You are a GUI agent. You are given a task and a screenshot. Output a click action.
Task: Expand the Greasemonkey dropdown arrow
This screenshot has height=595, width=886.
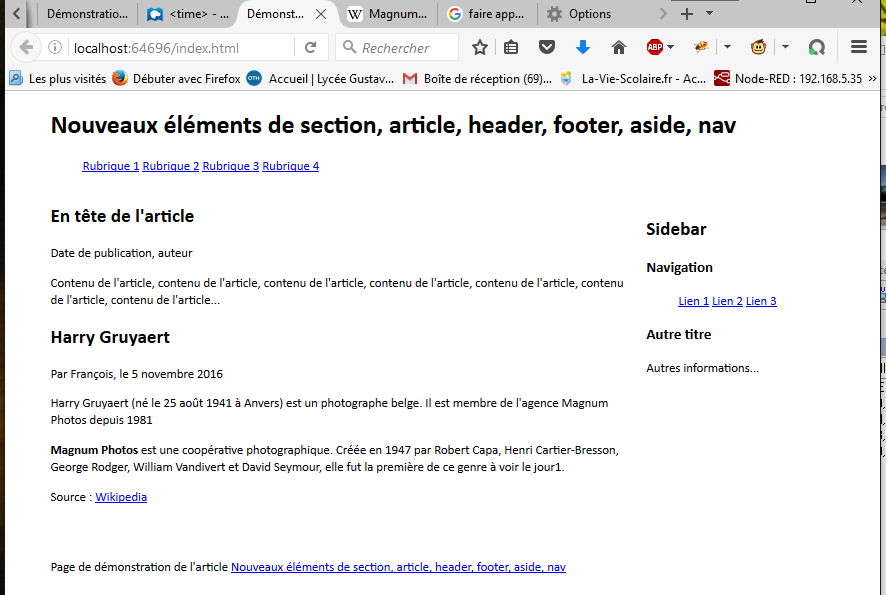[785, 47]
